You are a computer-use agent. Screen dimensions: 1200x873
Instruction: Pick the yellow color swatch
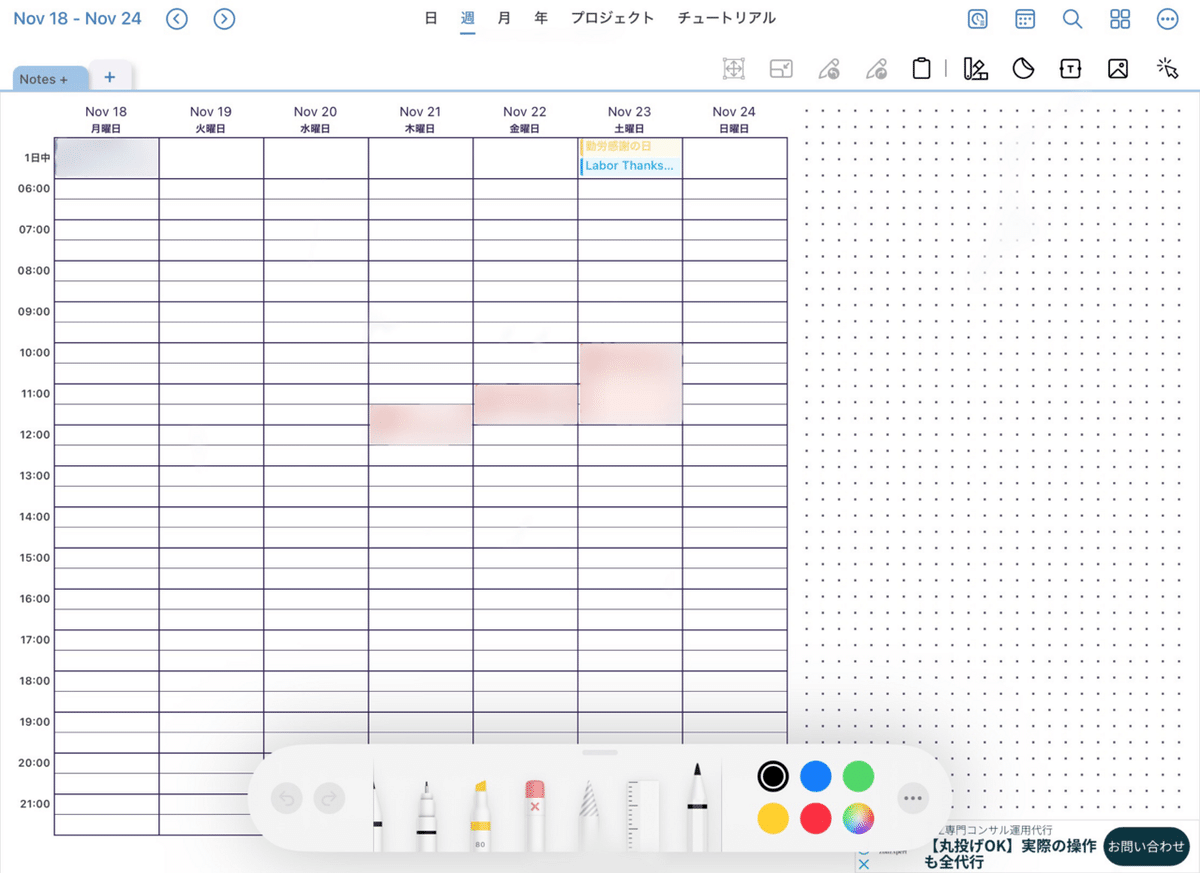773,818
